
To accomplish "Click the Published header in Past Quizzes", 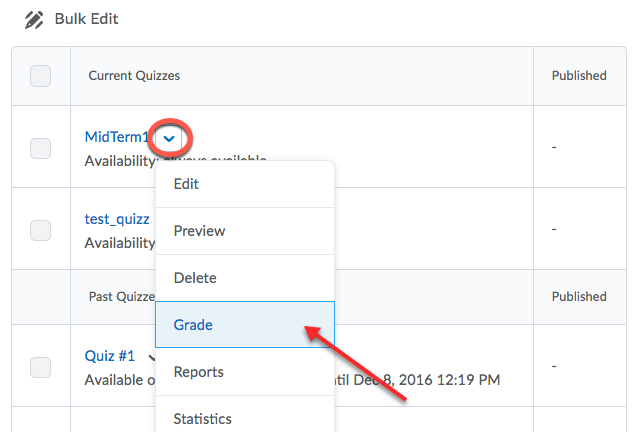I will click(x=579, y=297).
